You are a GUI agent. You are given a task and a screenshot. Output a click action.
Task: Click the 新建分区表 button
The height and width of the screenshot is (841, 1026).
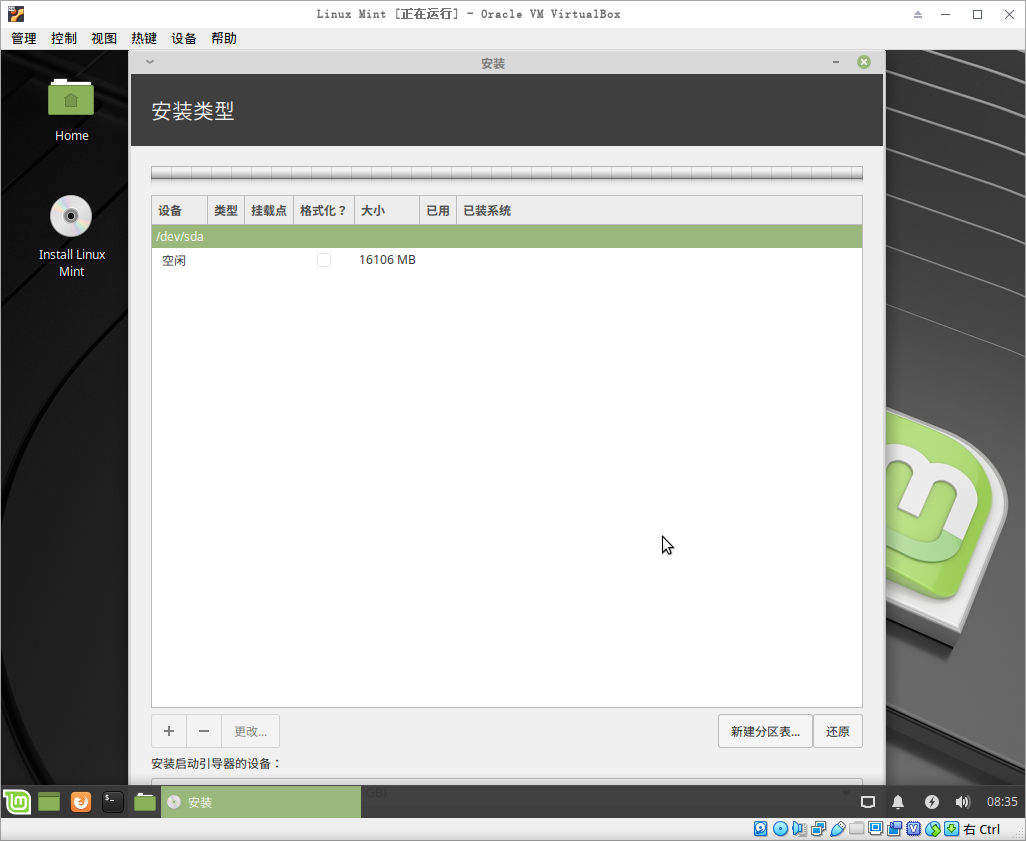[x=765, y=731]
